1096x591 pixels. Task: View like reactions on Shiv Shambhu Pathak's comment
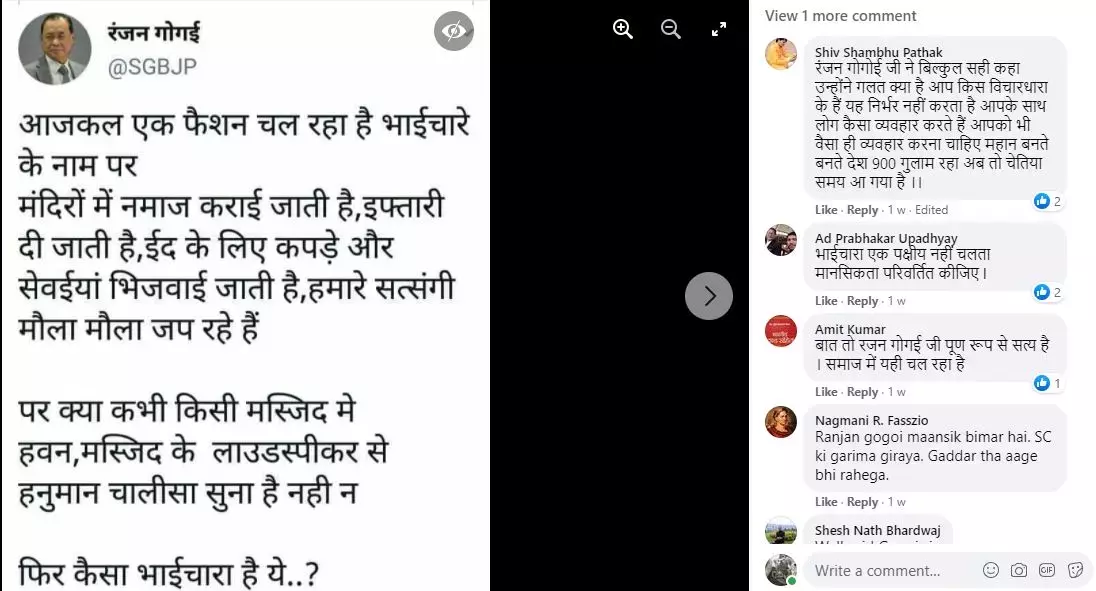[1048, 201]
